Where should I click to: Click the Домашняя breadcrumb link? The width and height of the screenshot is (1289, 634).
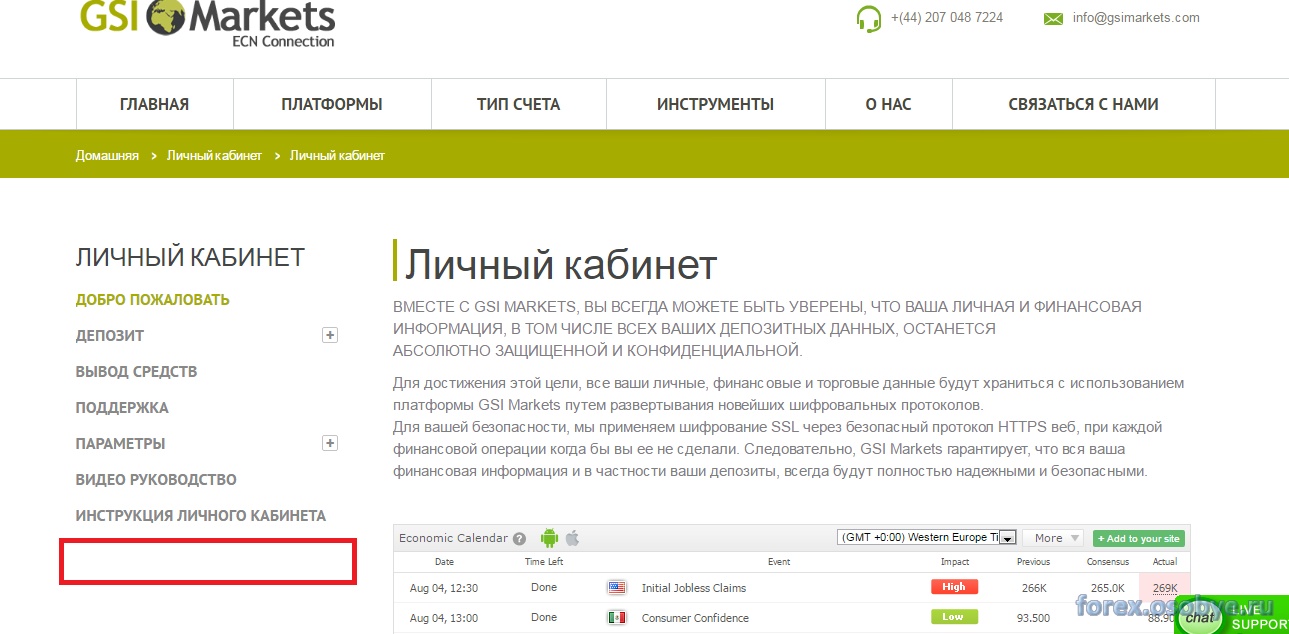pos(107,156)
